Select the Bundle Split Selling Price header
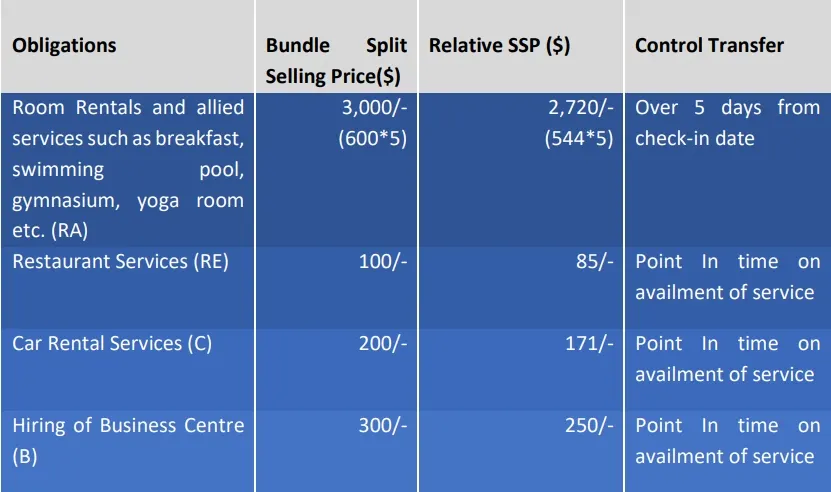831x492 pixels. pyautogui.click(x=336, y=60)
